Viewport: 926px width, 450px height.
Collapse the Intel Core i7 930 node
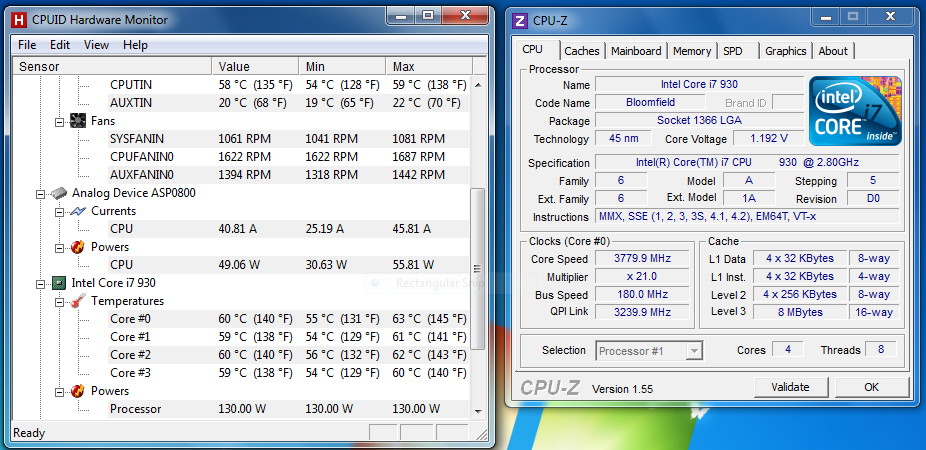[x=40, y=283]
